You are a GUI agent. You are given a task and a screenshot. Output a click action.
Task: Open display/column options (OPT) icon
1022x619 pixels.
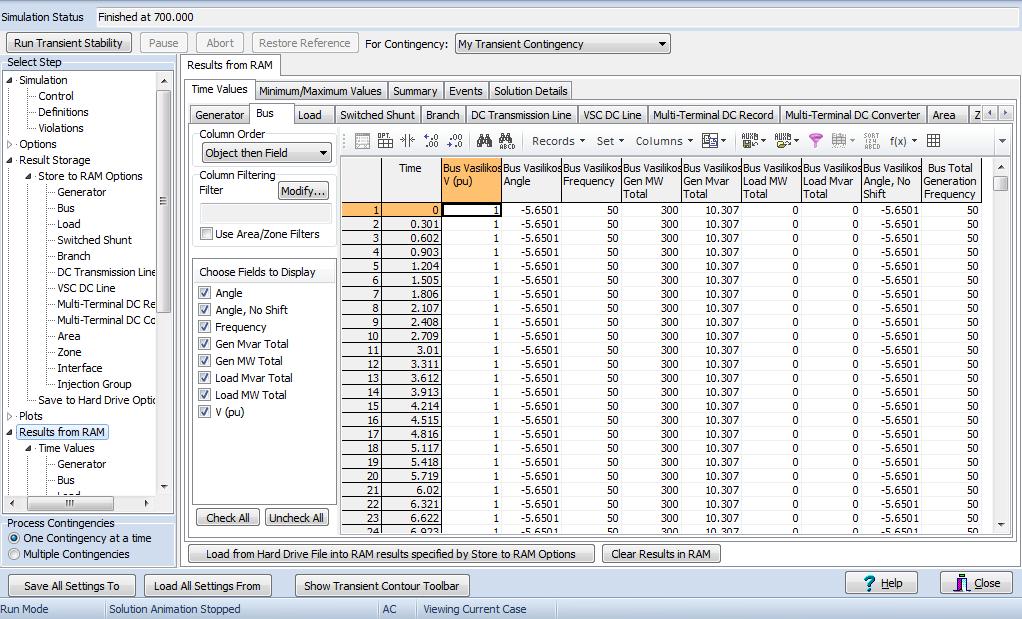385,141
